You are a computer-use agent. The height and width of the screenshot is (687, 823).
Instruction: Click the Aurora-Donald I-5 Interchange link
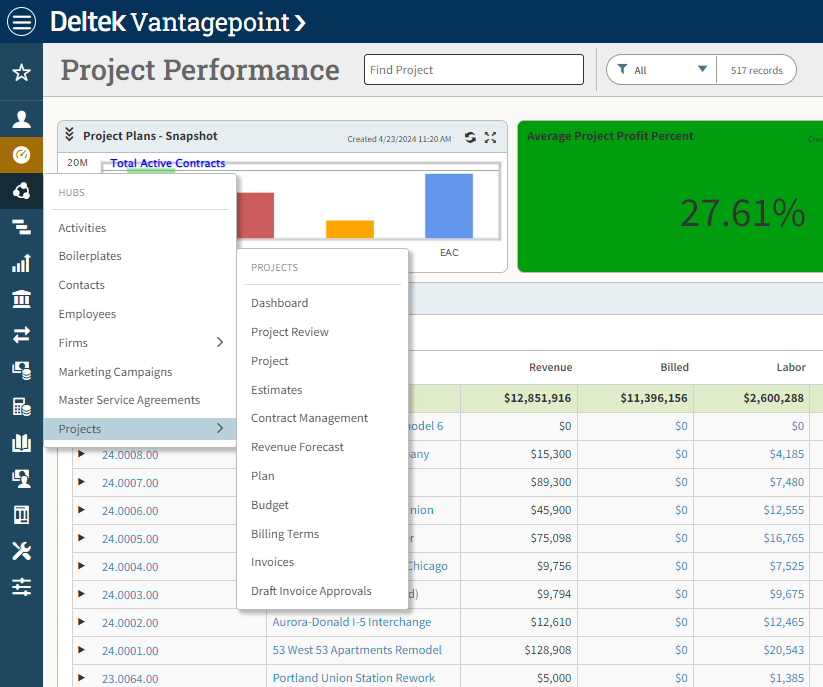(x=351, y=622)
